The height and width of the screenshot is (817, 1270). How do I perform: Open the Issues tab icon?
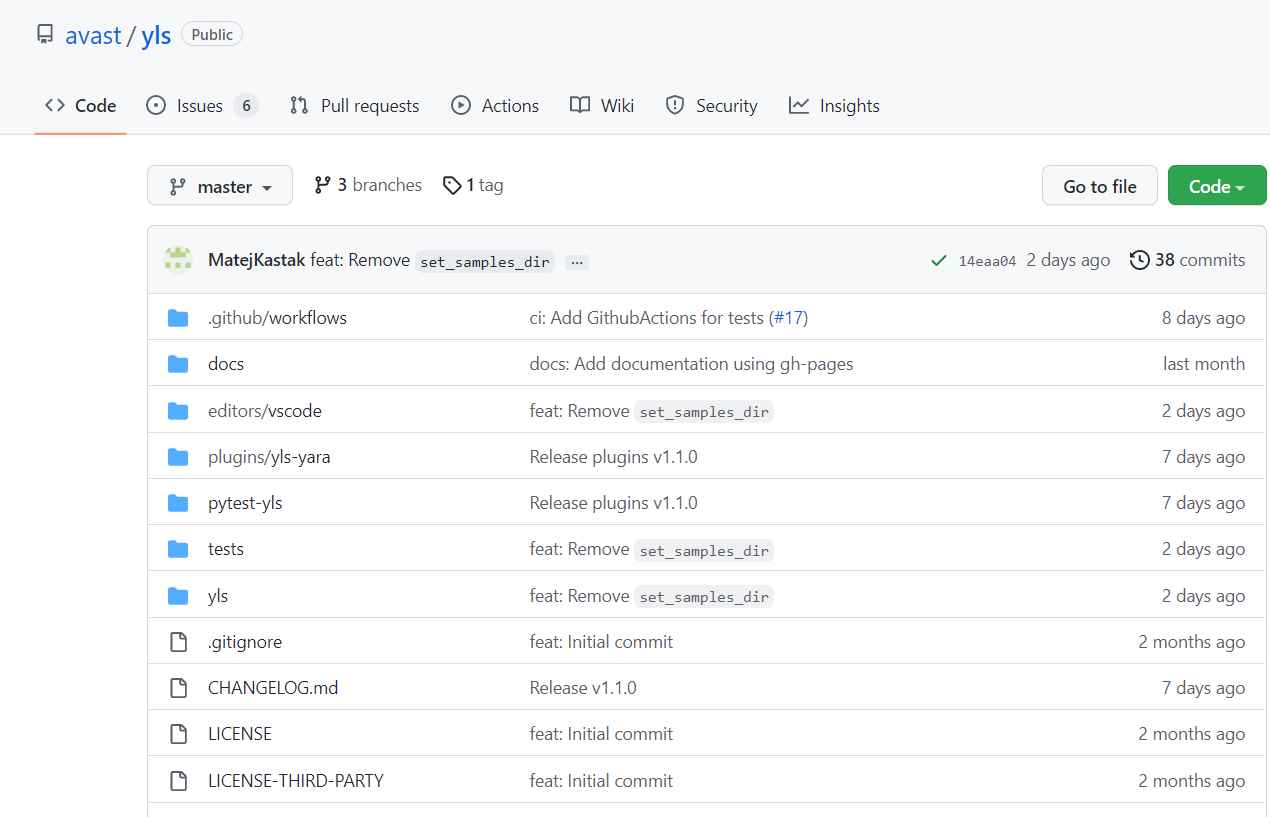tap(156, 105)
